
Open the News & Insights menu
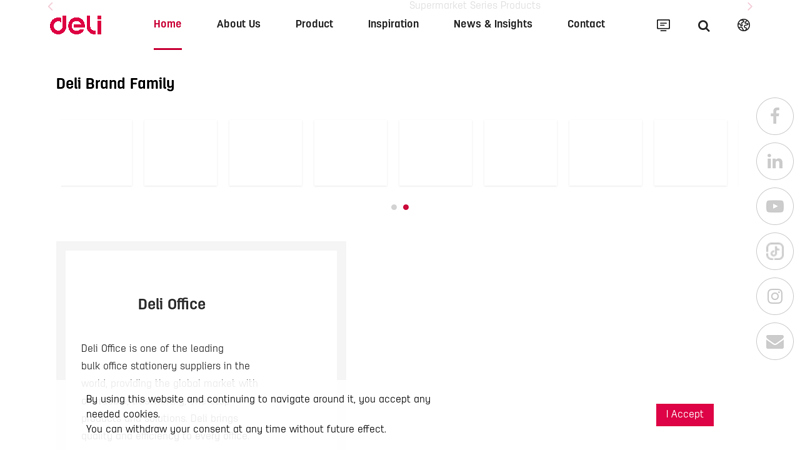pos(493,24)
